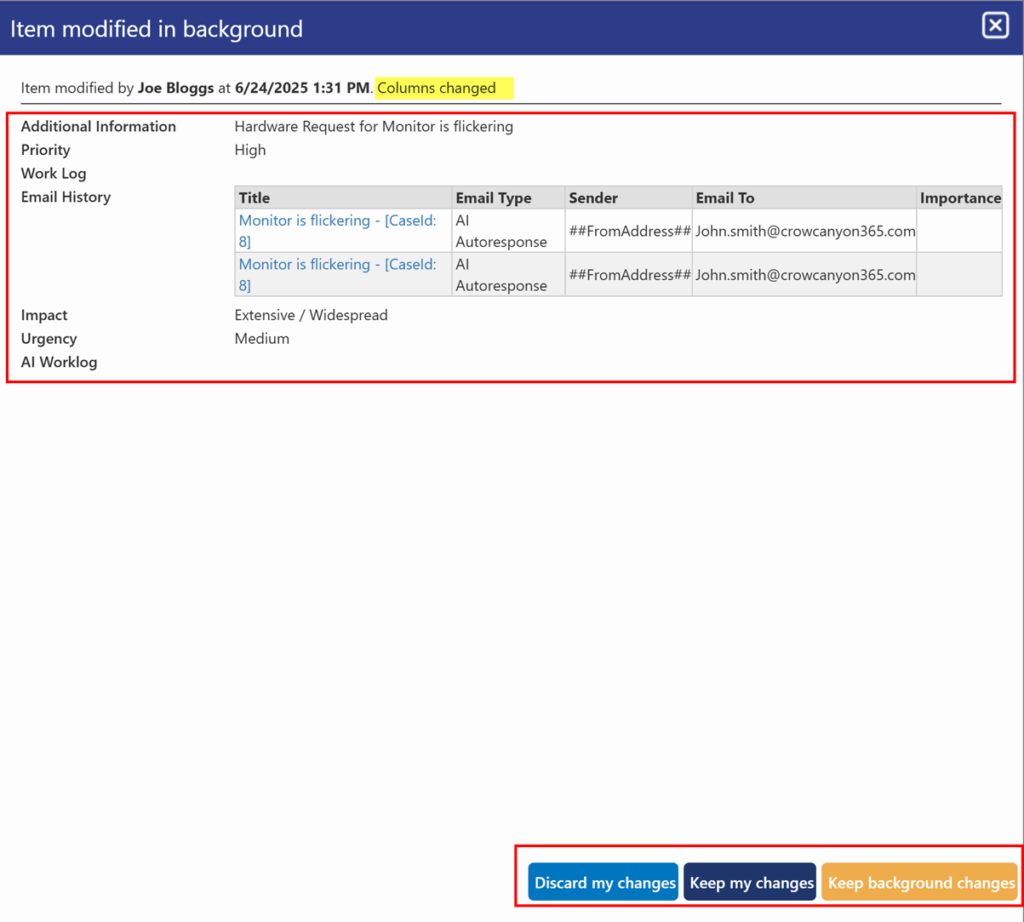Viewport: 1024px width, 922px height.
Task: Click the Importance column header
Action: pos(960,198)
